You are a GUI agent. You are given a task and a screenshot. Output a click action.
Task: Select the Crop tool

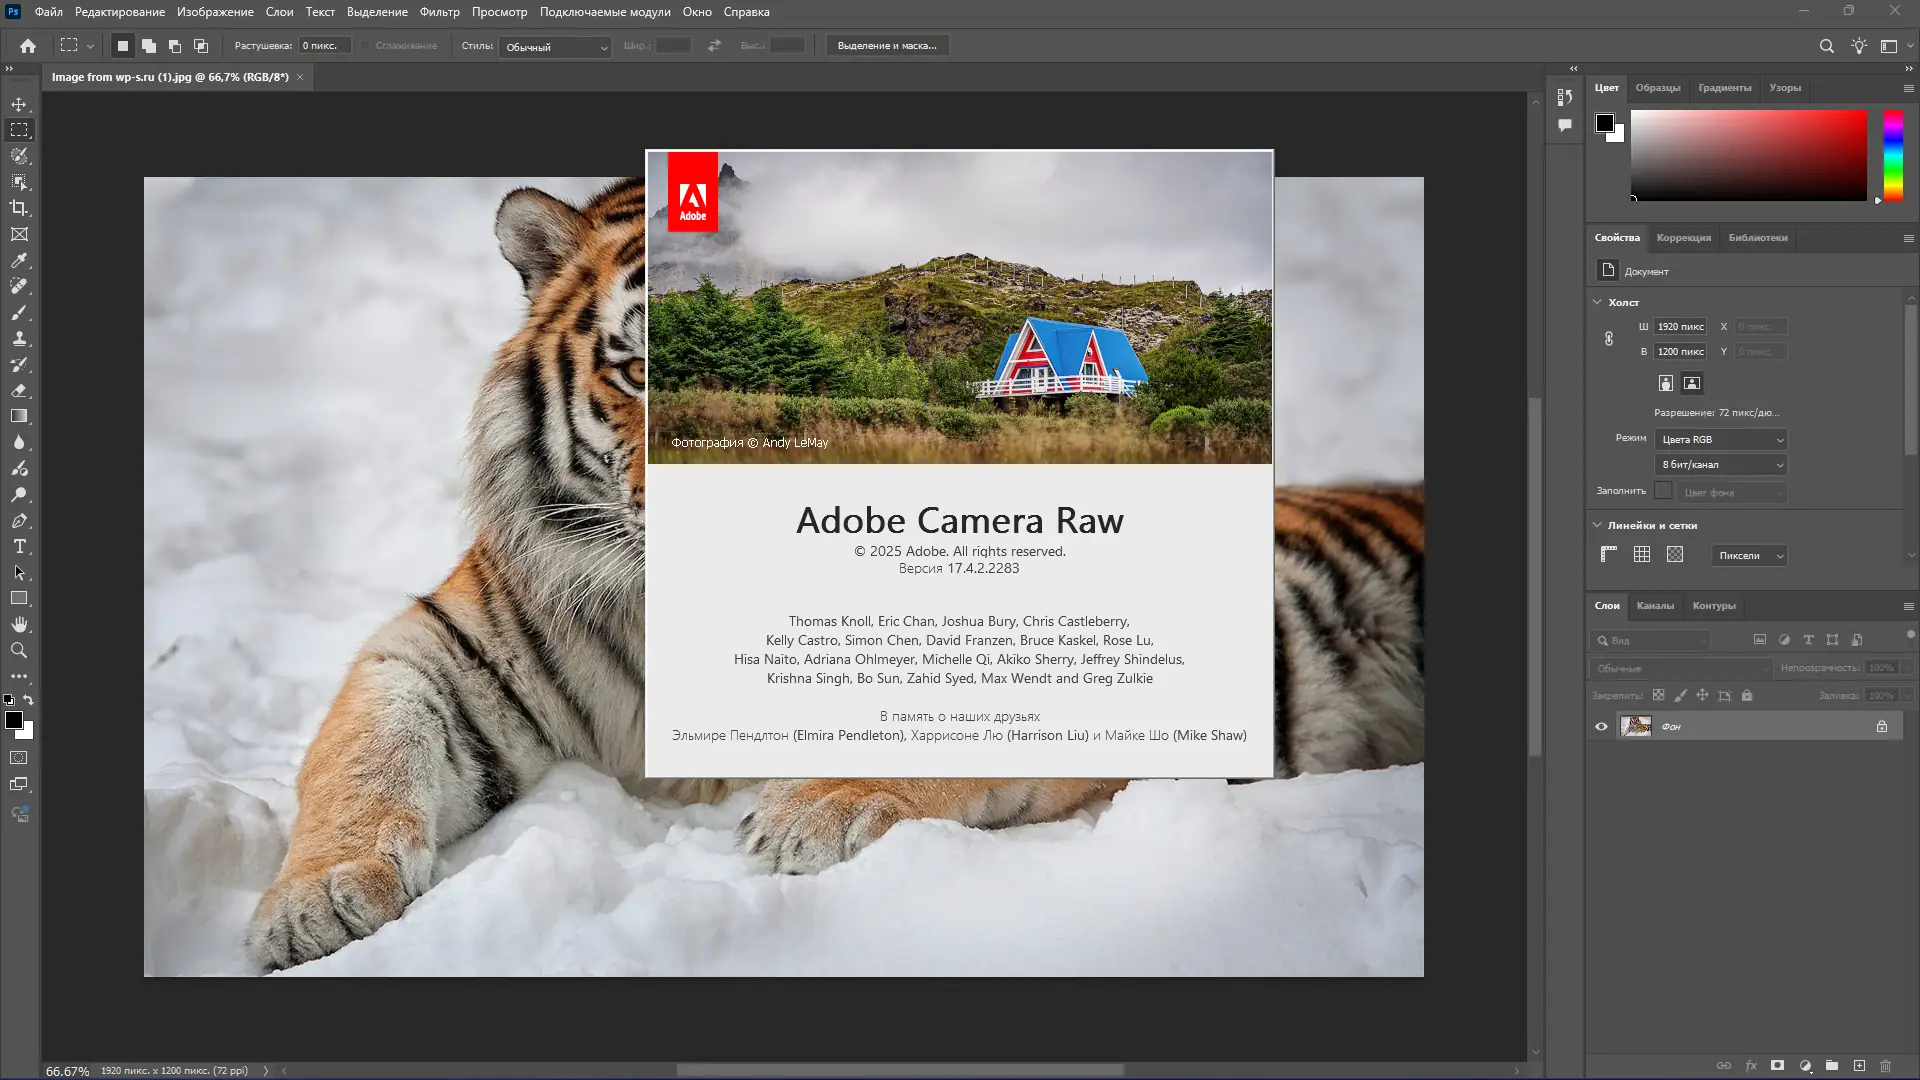pyautogui.click(x=19, y=208)
